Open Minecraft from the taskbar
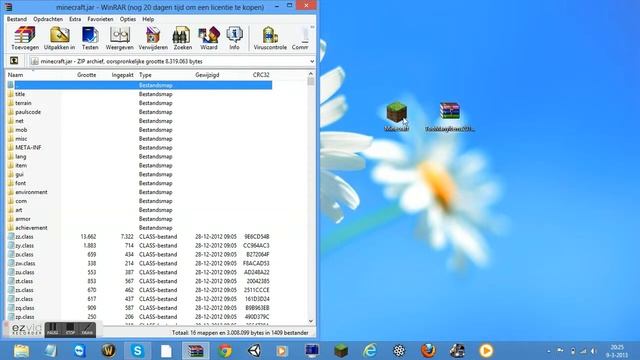Viewport: 640px width, 360px height. pos(341,351)
